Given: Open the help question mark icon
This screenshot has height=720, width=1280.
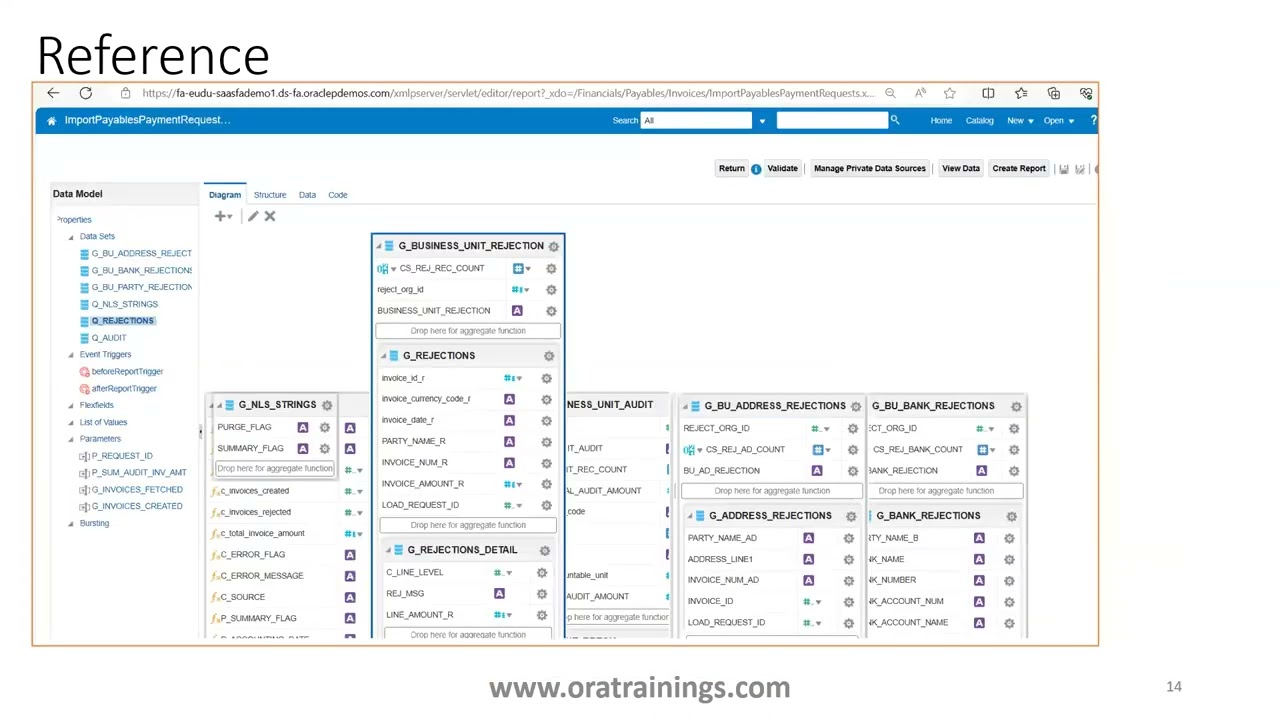Looking at the screenshot, I should click(x=1093, y=120).
